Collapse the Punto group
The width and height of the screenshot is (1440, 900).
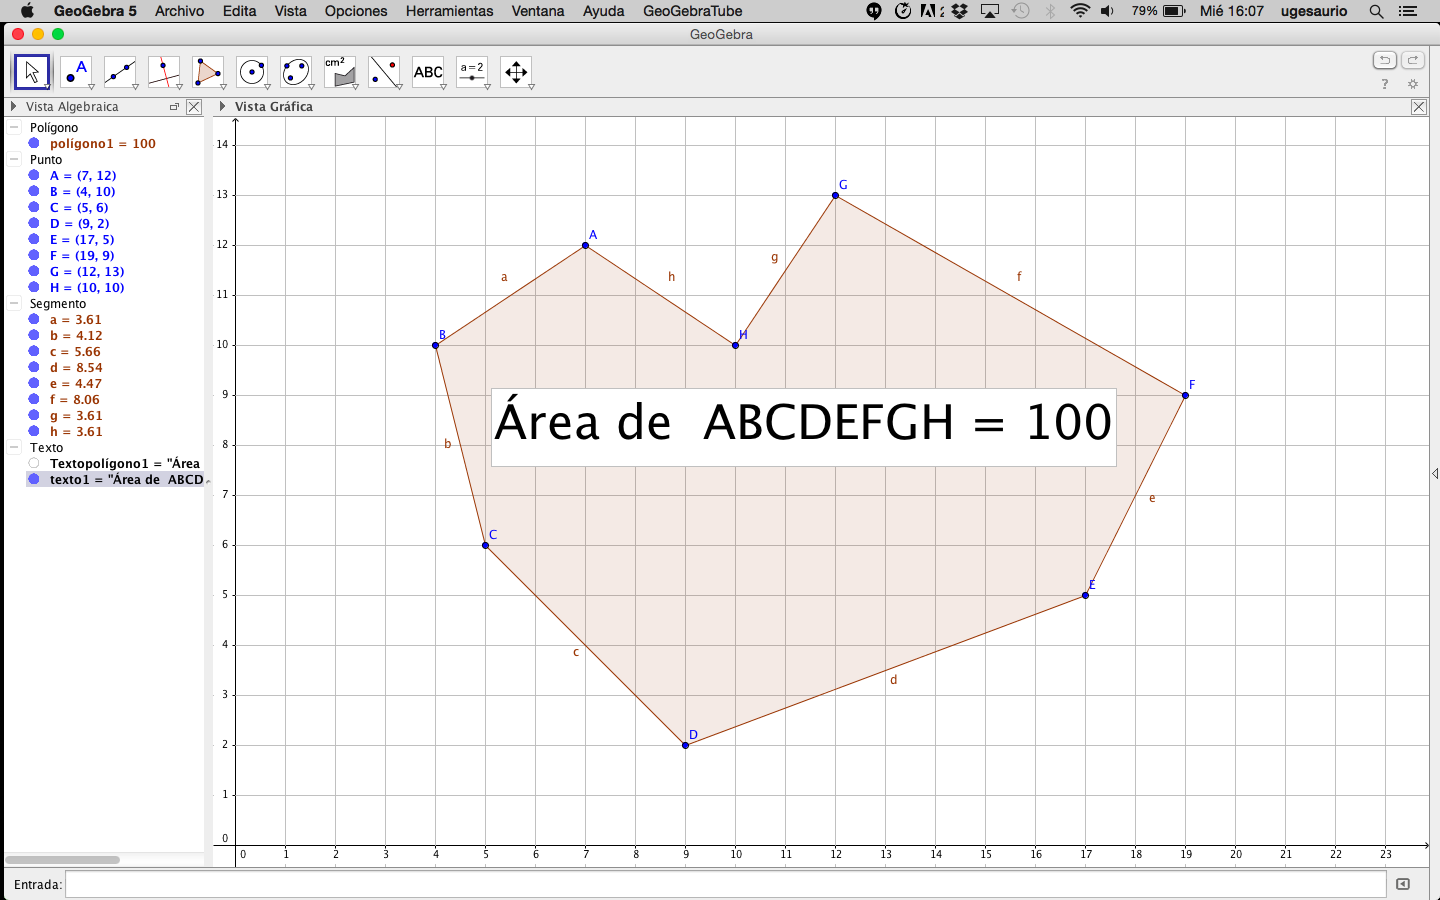coord(15,160)
